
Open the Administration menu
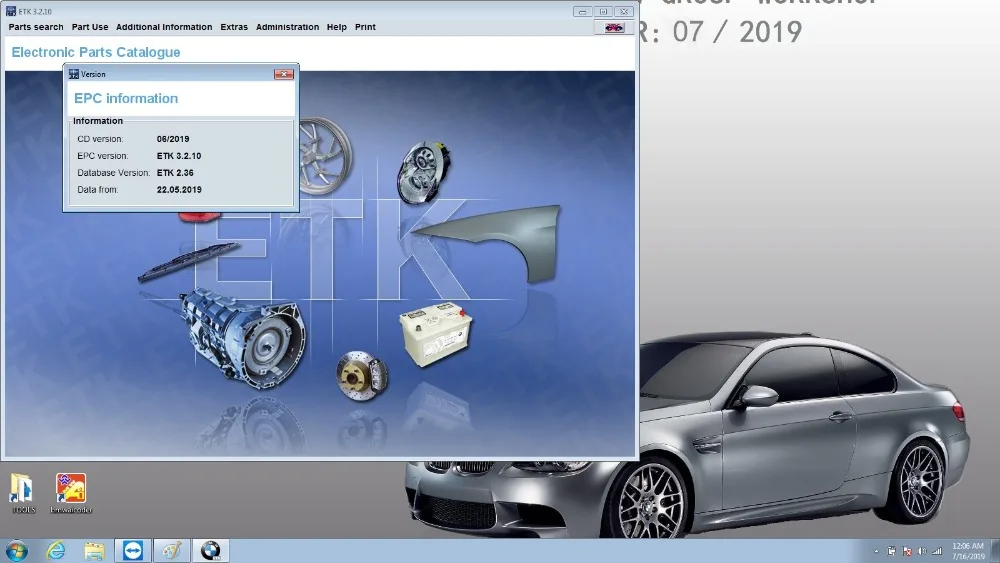point(287,27)
